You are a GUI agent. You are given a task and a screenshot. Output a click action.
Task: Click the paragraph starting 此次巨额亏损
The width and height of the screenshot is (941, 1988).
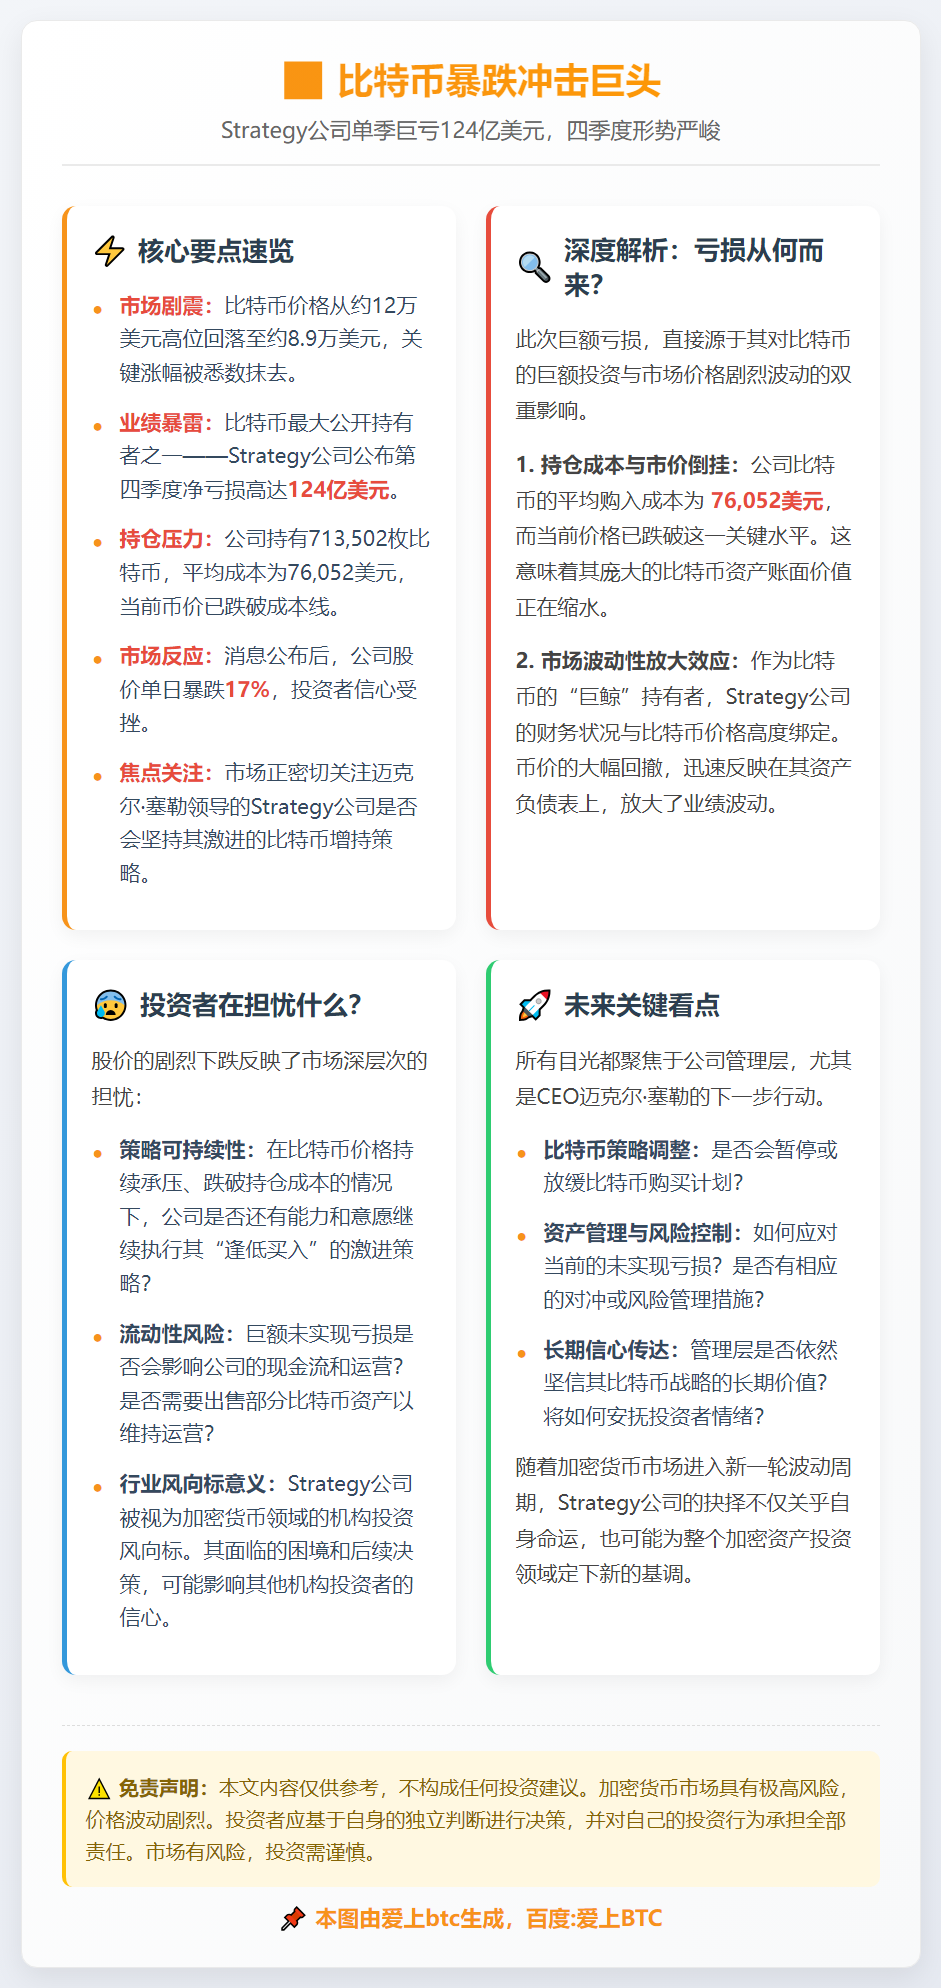pyautogui.click(x=684, y=375)
